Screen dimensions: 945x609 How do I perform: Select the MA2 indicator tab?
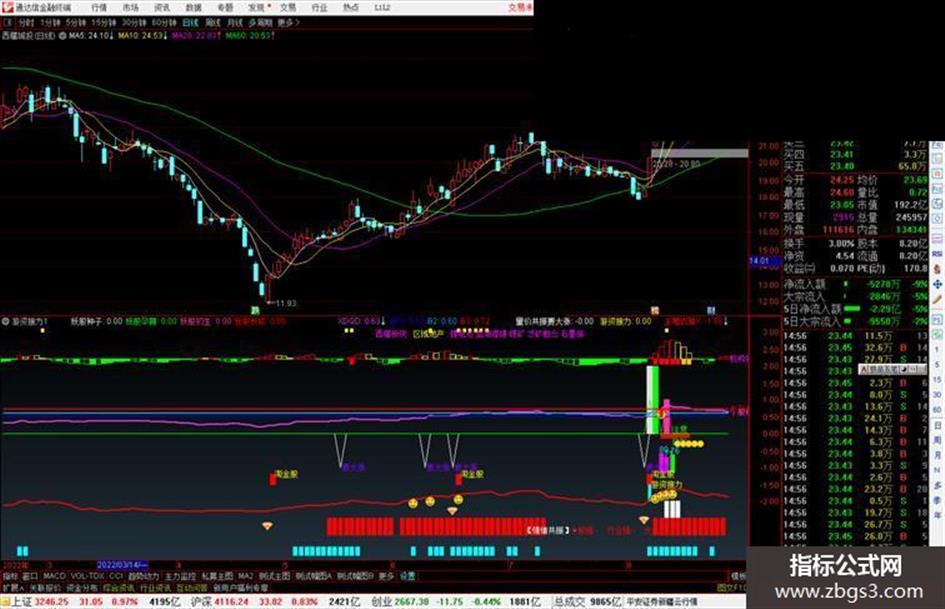click(x=245, y=576)
